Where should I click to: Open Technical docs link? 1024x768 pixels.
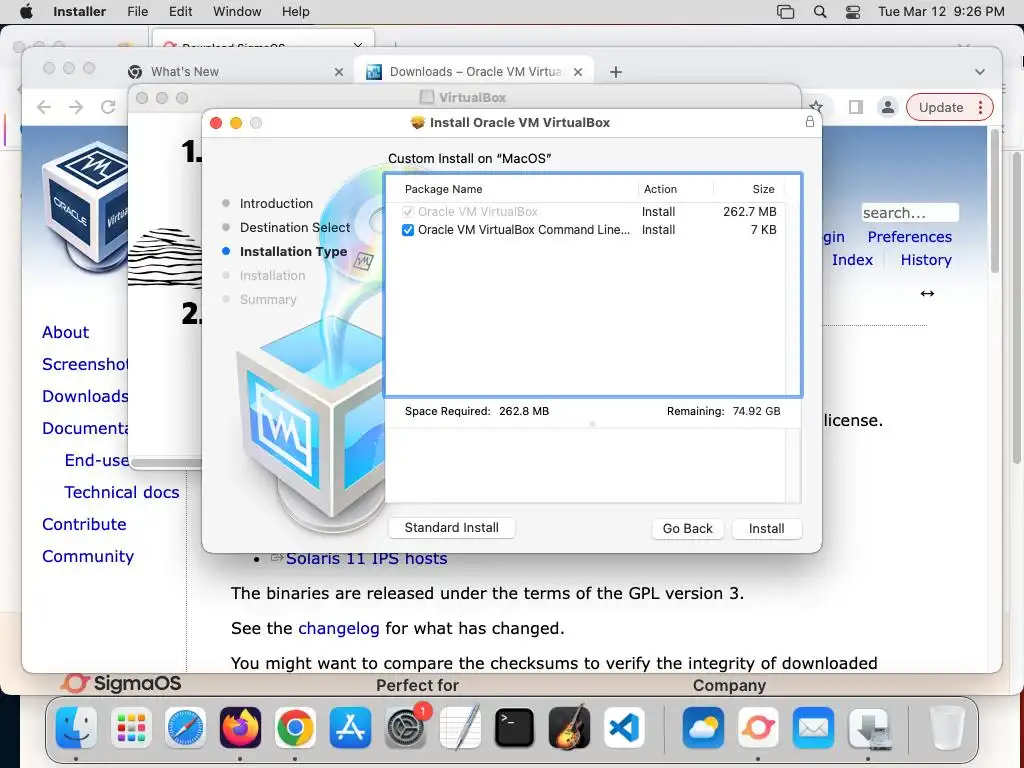pyautogui.click(x=121, y=492)
